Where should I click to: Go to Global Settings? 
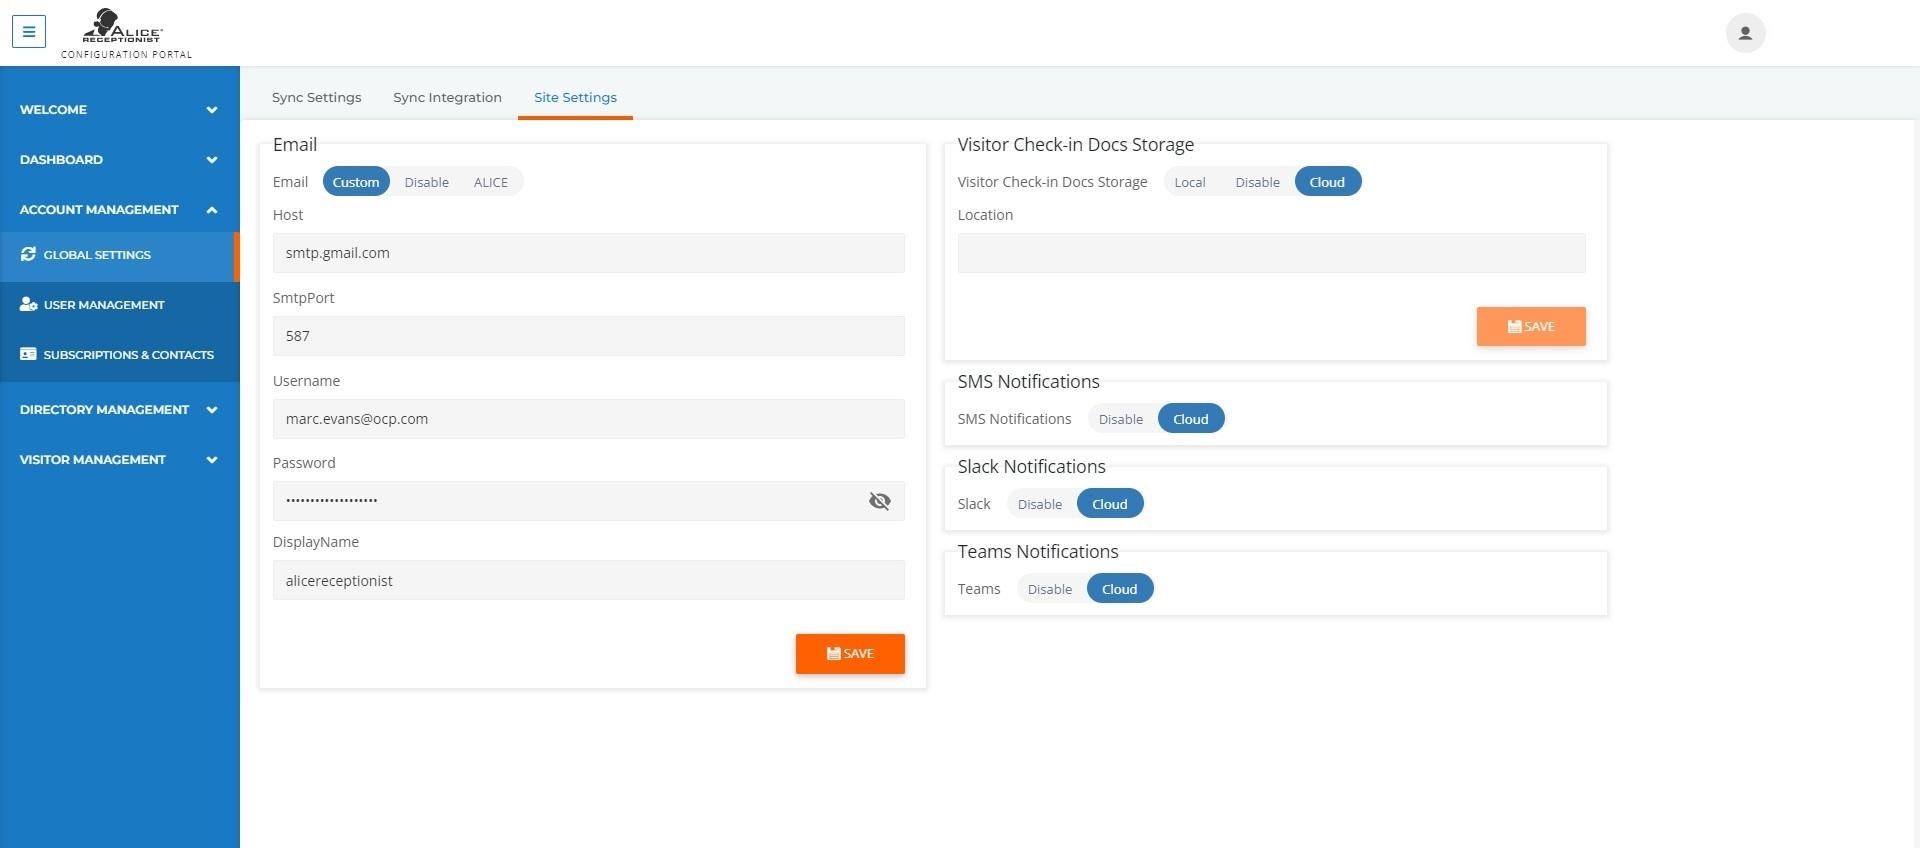pos(118,256)
